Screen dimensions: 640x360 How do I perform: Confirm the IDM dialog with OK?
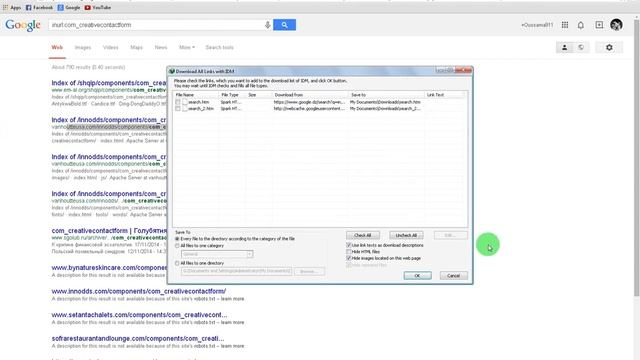tap(417, 276)
